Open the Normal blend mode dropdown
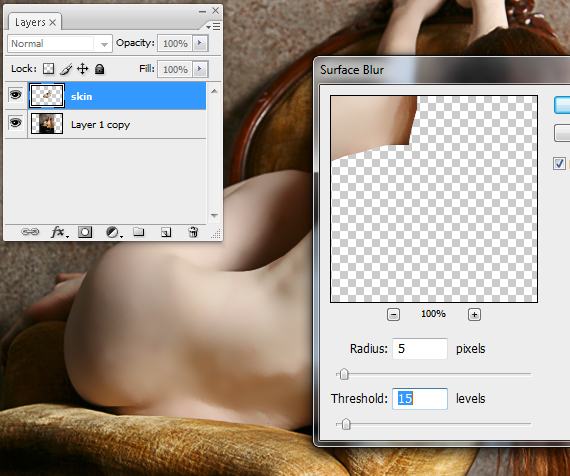This screenshot has width=570, height=476. (60, 44)
